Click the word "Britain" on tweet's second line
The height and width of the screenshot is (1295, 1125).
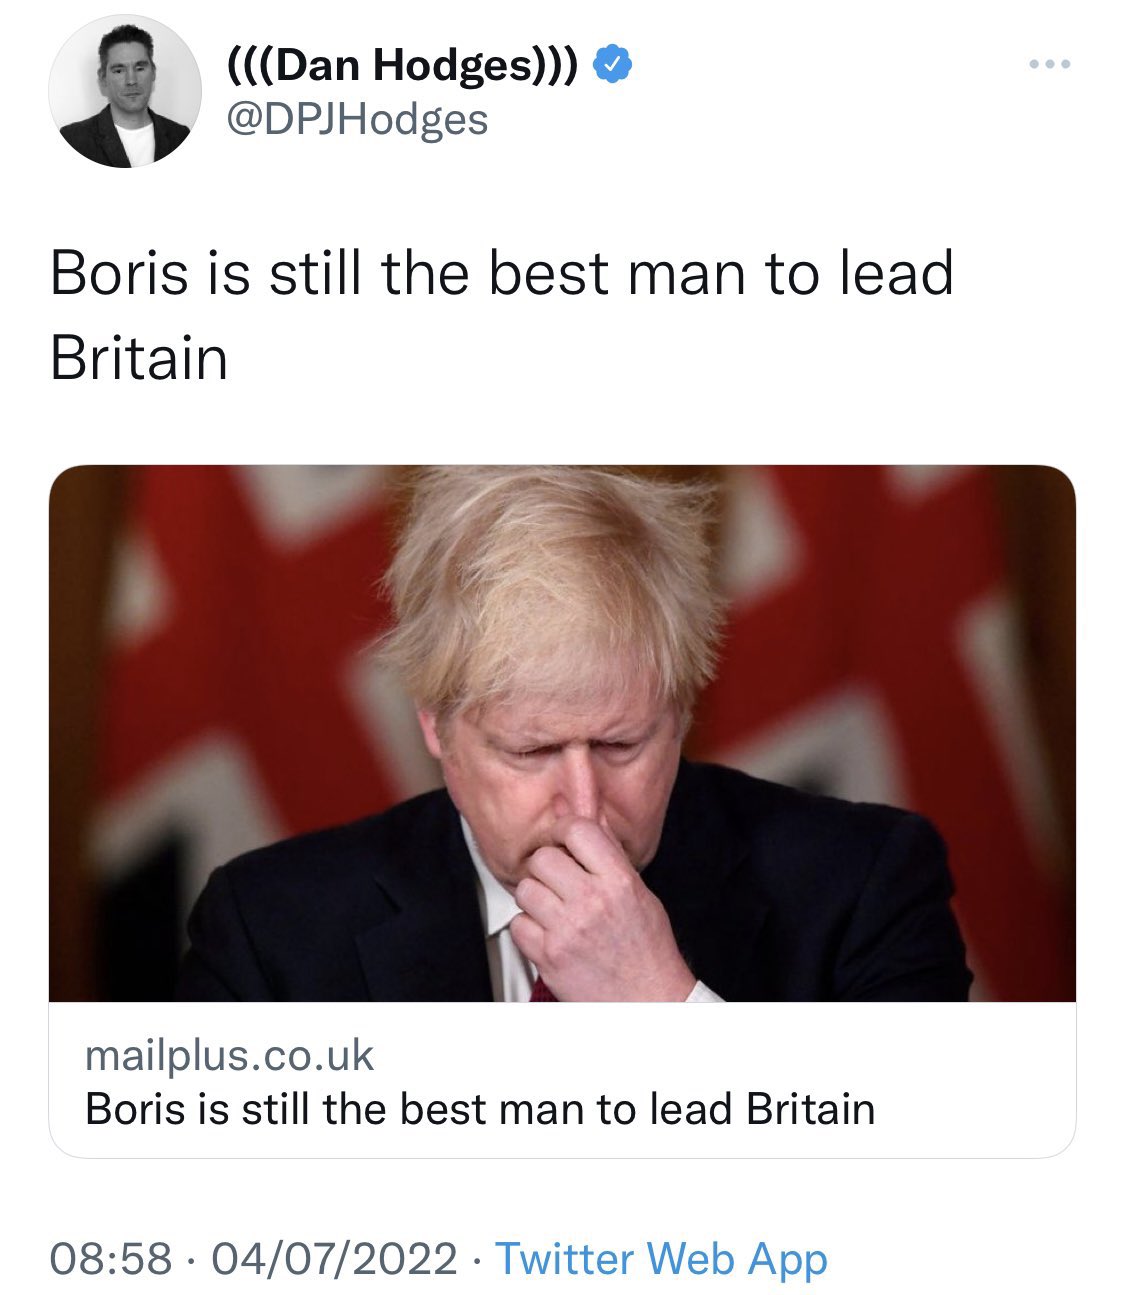pyautogui.click(x=139, y=358)
